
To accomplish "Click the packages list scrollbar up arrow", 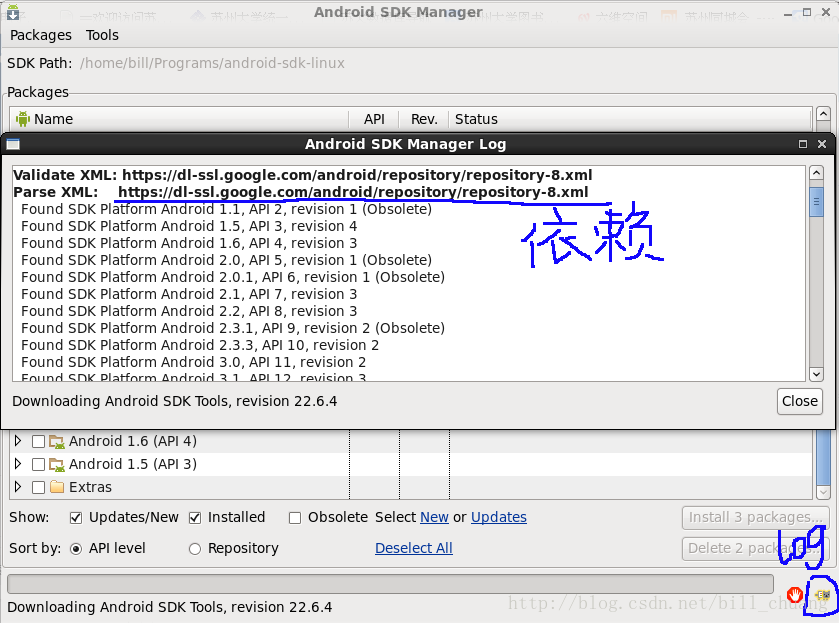I will (x=823, y=113).
